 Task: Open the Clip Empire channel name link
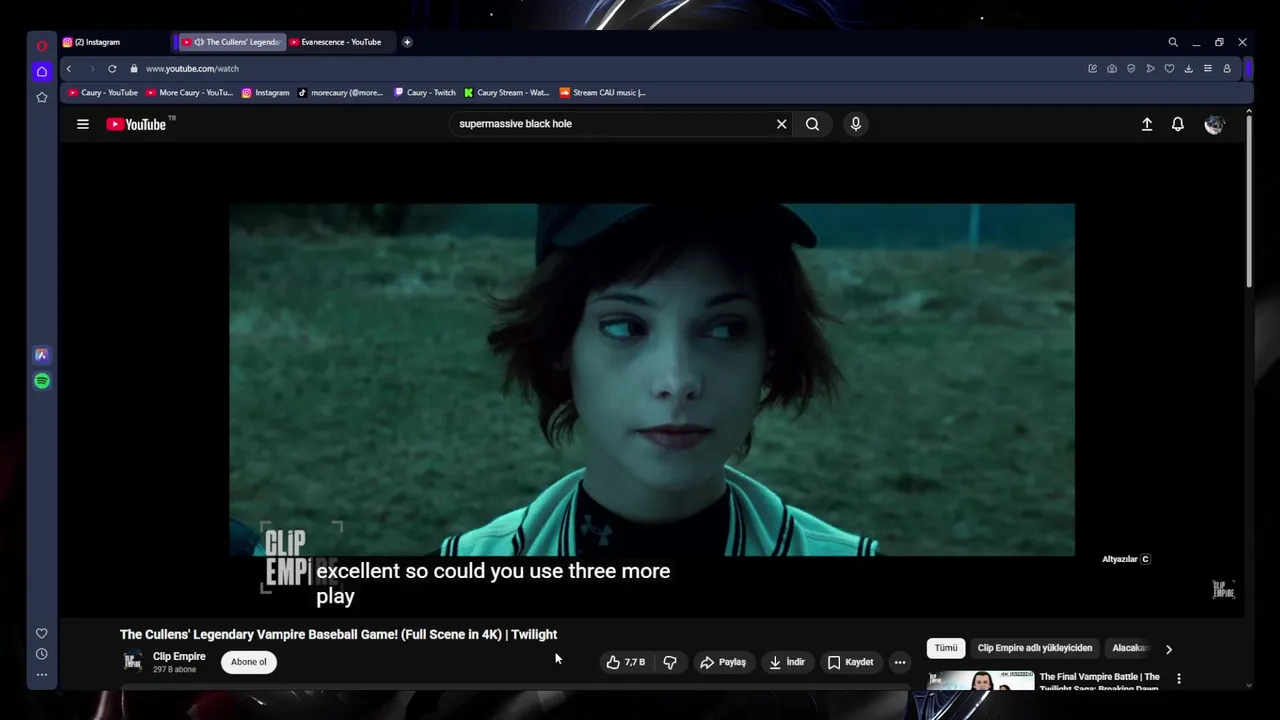click(x=179, y=656)
